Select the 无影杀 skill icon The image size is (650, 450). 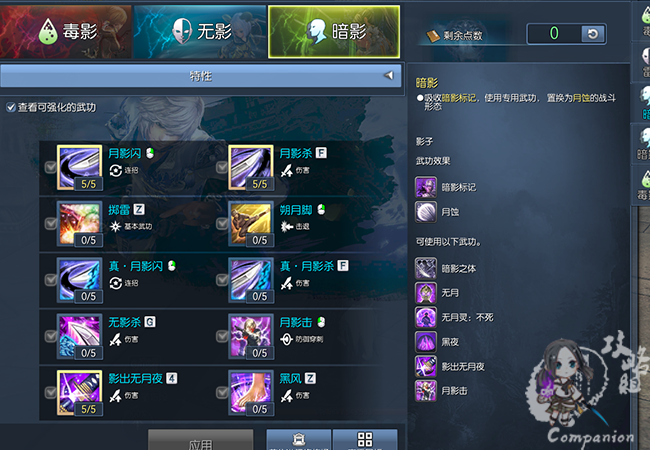pos(79,336)
